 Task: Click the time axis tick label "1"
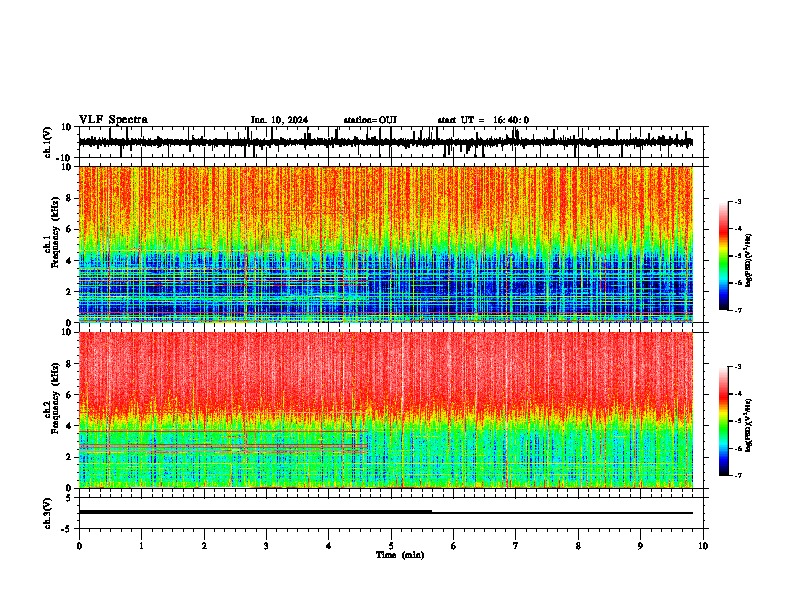[141, 546]
